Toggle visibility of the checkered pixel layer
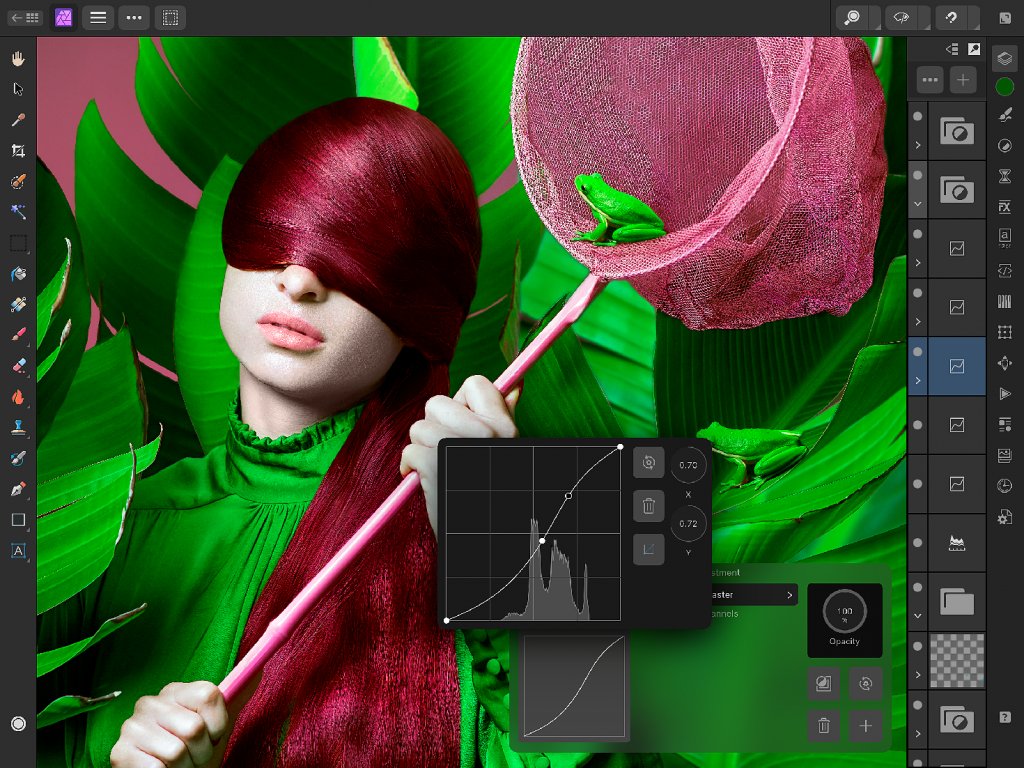 [918, 646]
